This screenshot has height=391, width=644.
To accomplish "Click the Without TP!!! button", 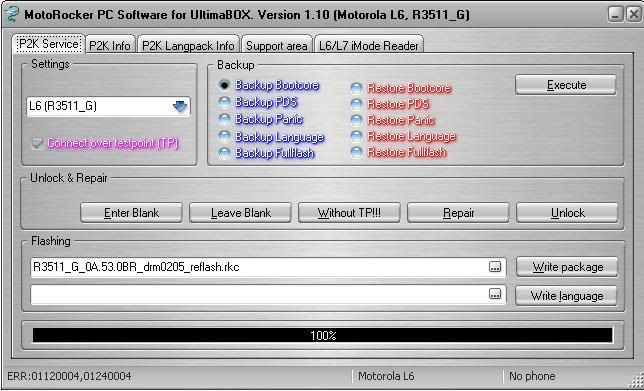I will (x=349, y=213).
